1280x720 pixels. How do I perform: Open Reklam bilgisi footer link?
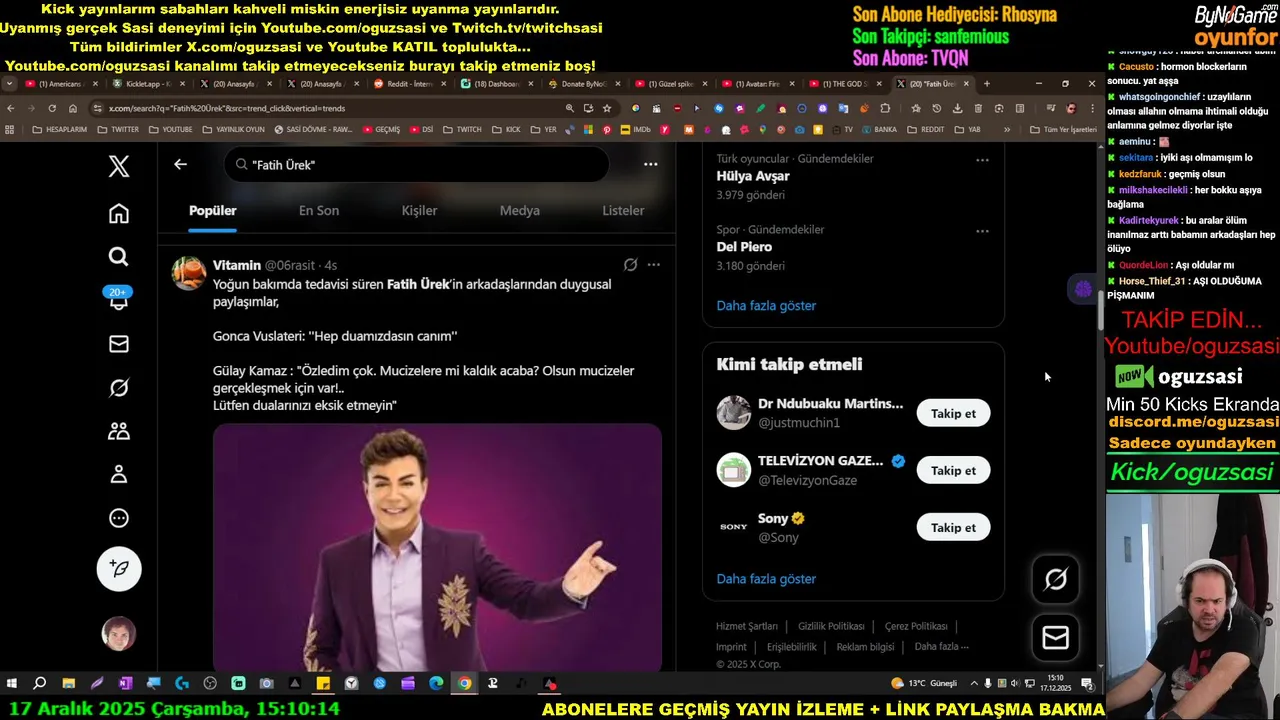865,647
